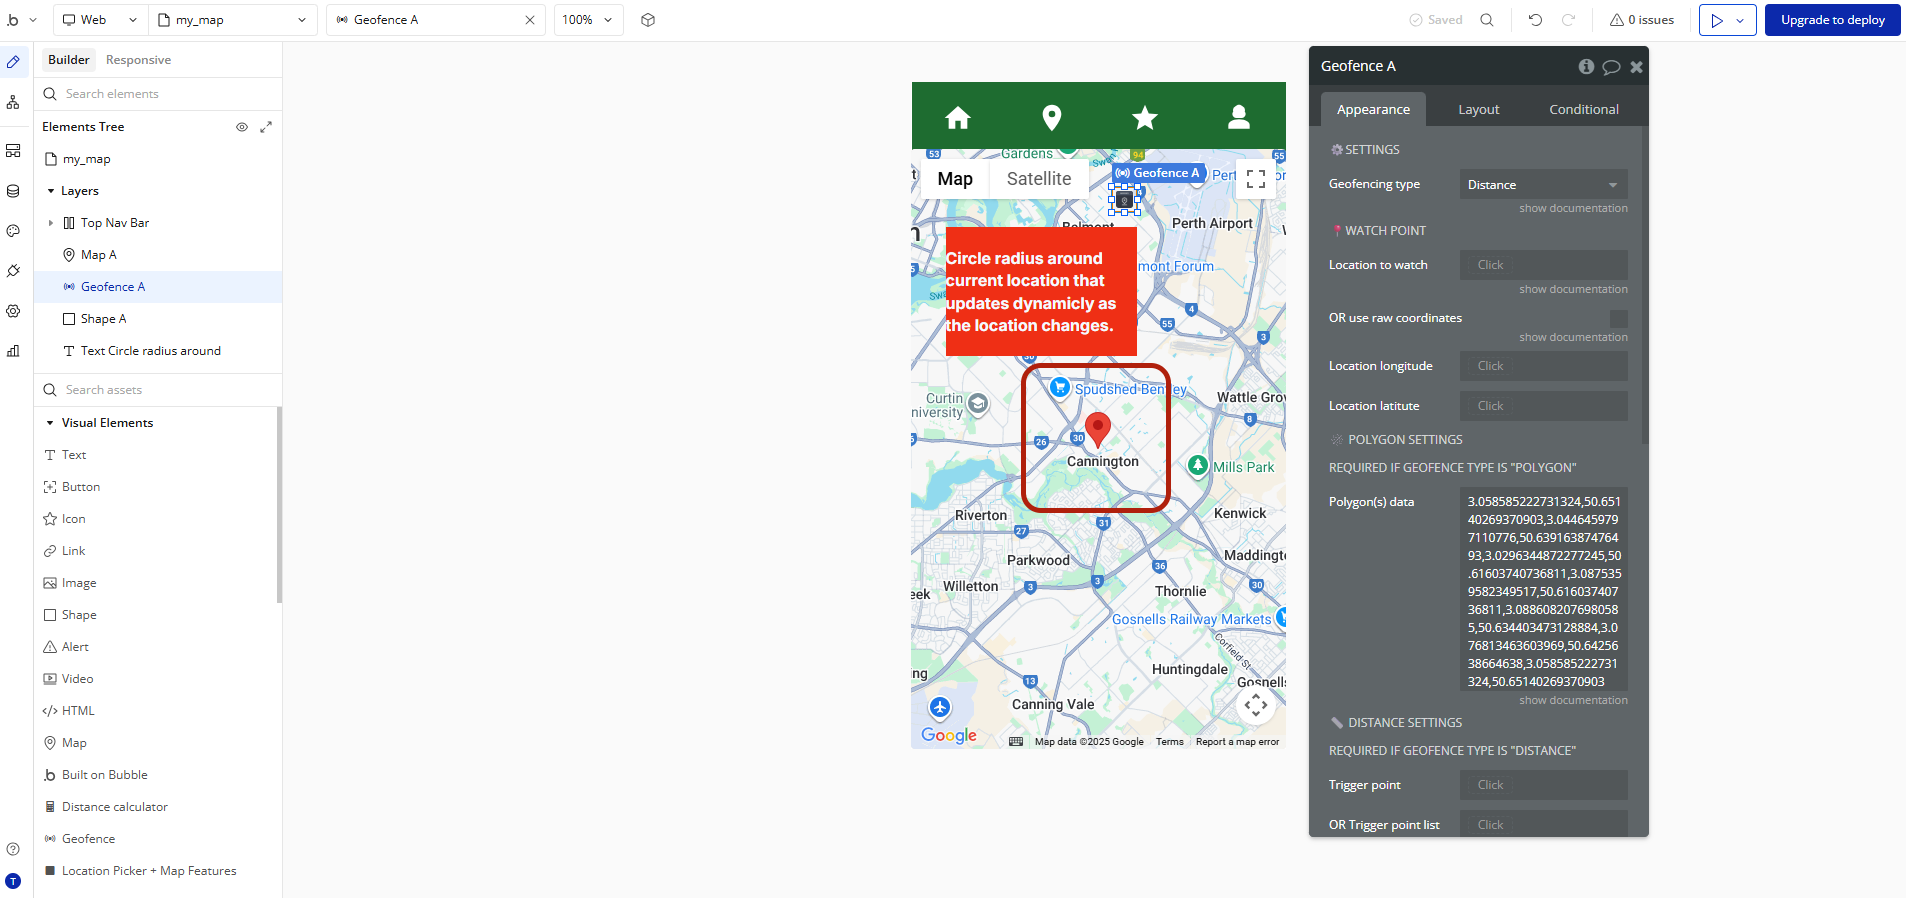The image size is (1906, 898).
Task: Open the map Terms link
Action: tap(1169, 742)
